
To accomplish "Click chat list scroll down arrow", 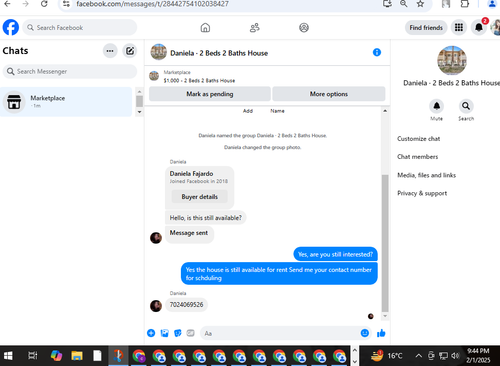I will coord(139,112).
